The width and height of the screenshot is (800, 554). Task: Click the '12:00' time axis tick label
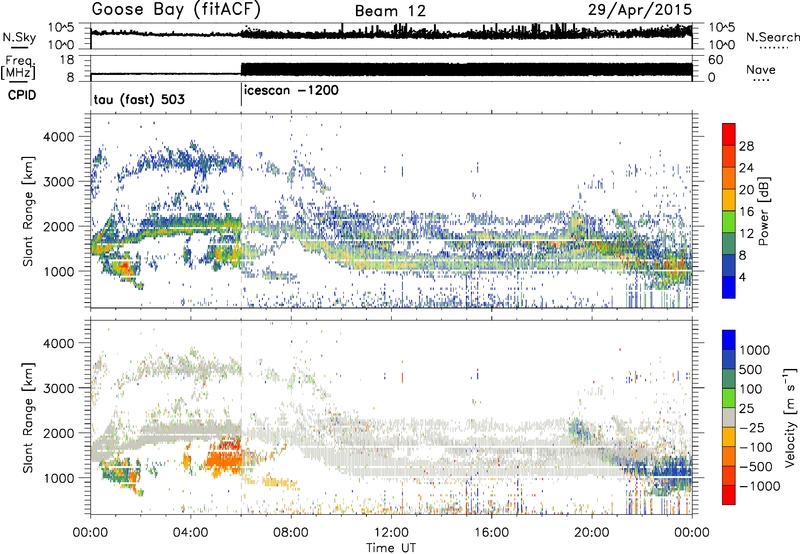tap(391, 533)
